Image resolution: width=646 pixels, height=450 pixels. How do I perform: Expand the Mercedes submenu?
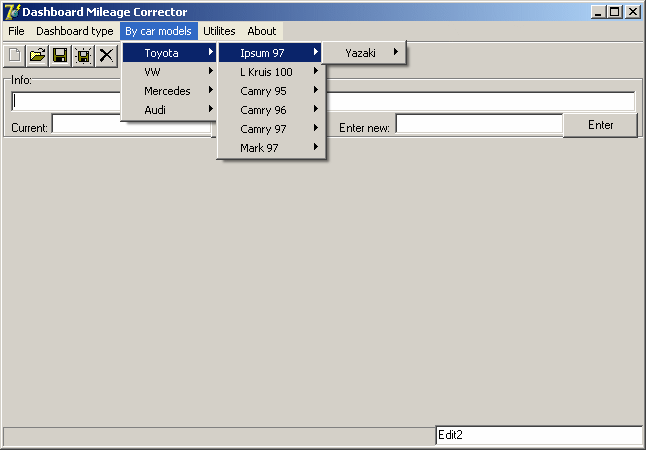point(169,91)
